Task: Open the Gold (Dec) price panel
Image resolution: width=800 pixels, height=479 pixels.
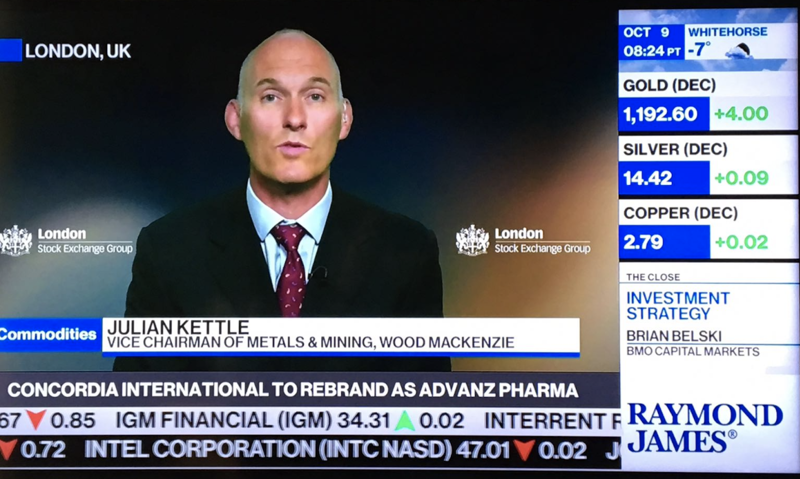Action: pos(708,103)
